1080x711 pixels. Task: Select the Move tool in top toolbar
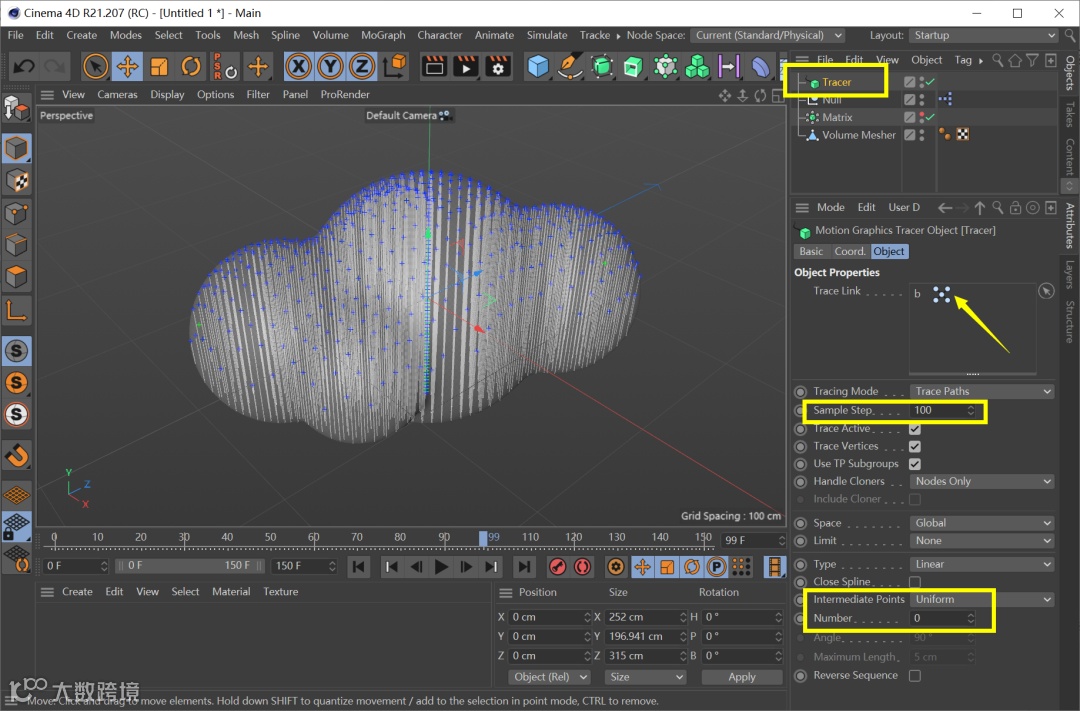[127, 67]
